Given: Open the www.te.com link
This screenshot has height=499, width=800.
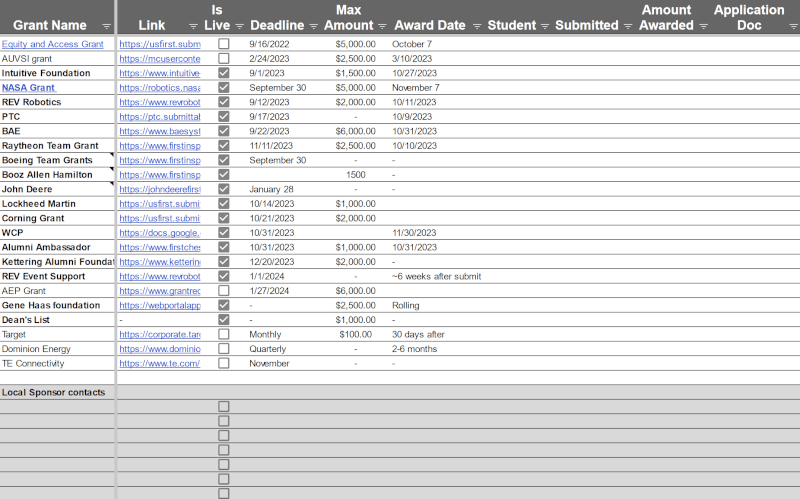Looking at the screenshot, I should point(160,363).
